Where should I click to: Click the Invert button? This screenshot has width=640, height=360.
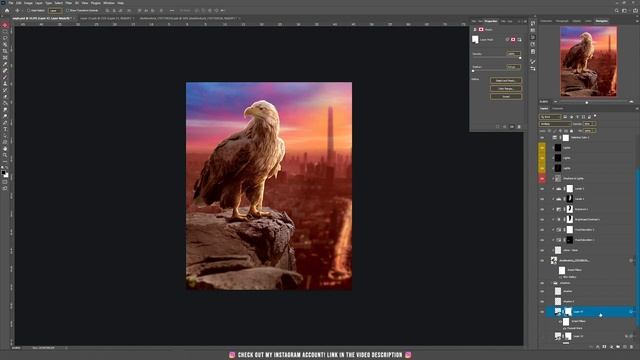pyautogui.click(x=506, y=97)
